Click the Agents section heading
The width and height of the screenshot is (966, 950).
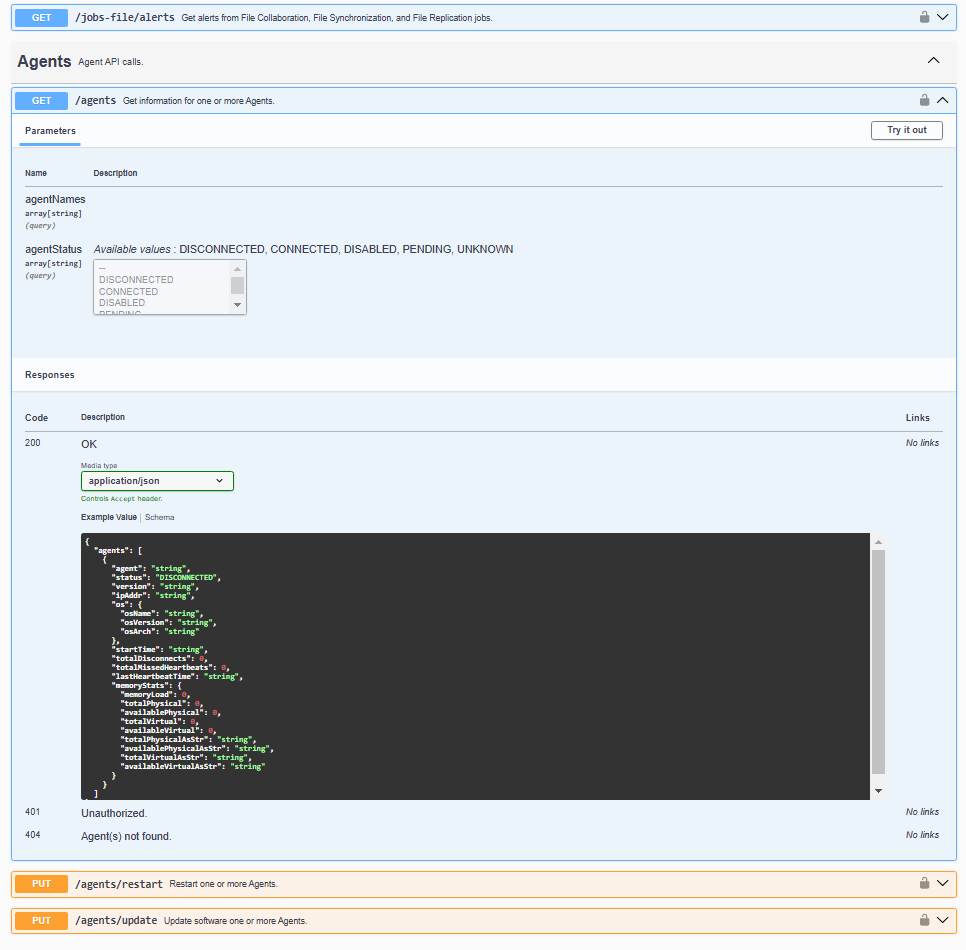pos(44,62)
